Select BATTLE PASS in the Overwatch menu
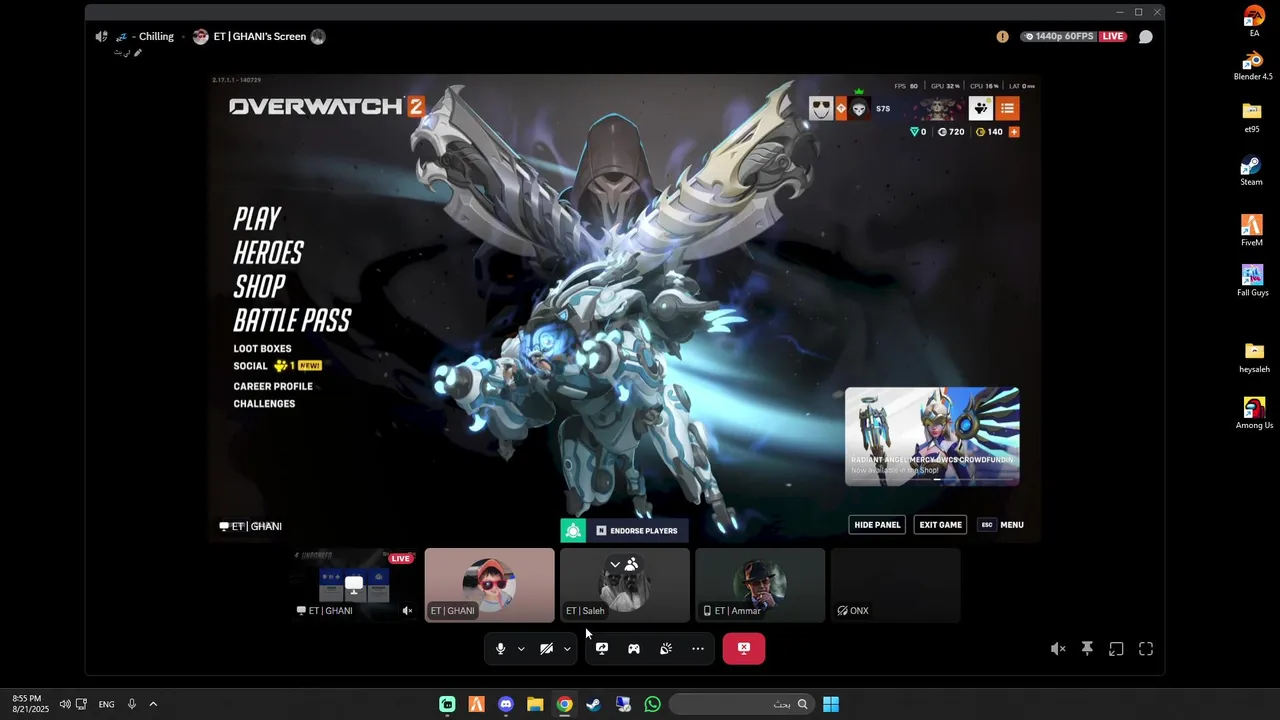 (x=292, y=321)
